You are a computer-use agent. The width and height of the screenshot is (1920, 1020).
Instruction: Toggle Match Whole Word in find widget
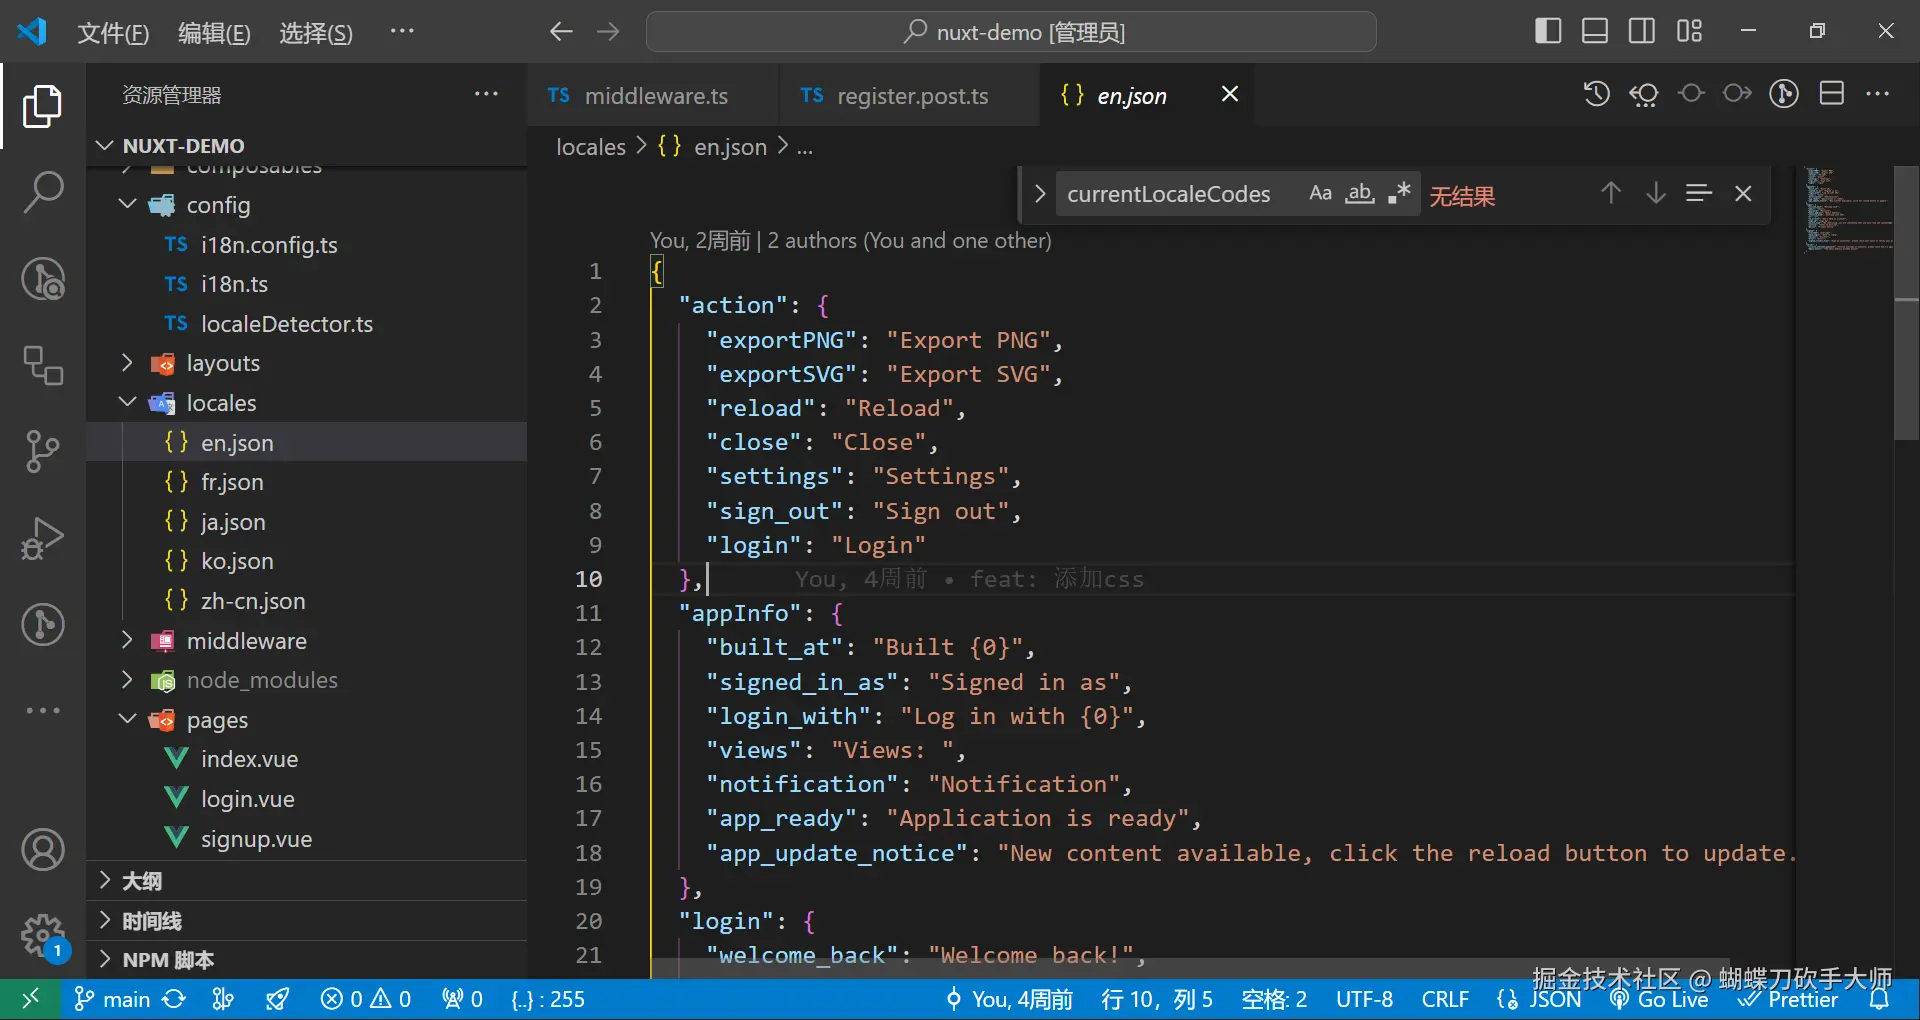pos(1359,193)
